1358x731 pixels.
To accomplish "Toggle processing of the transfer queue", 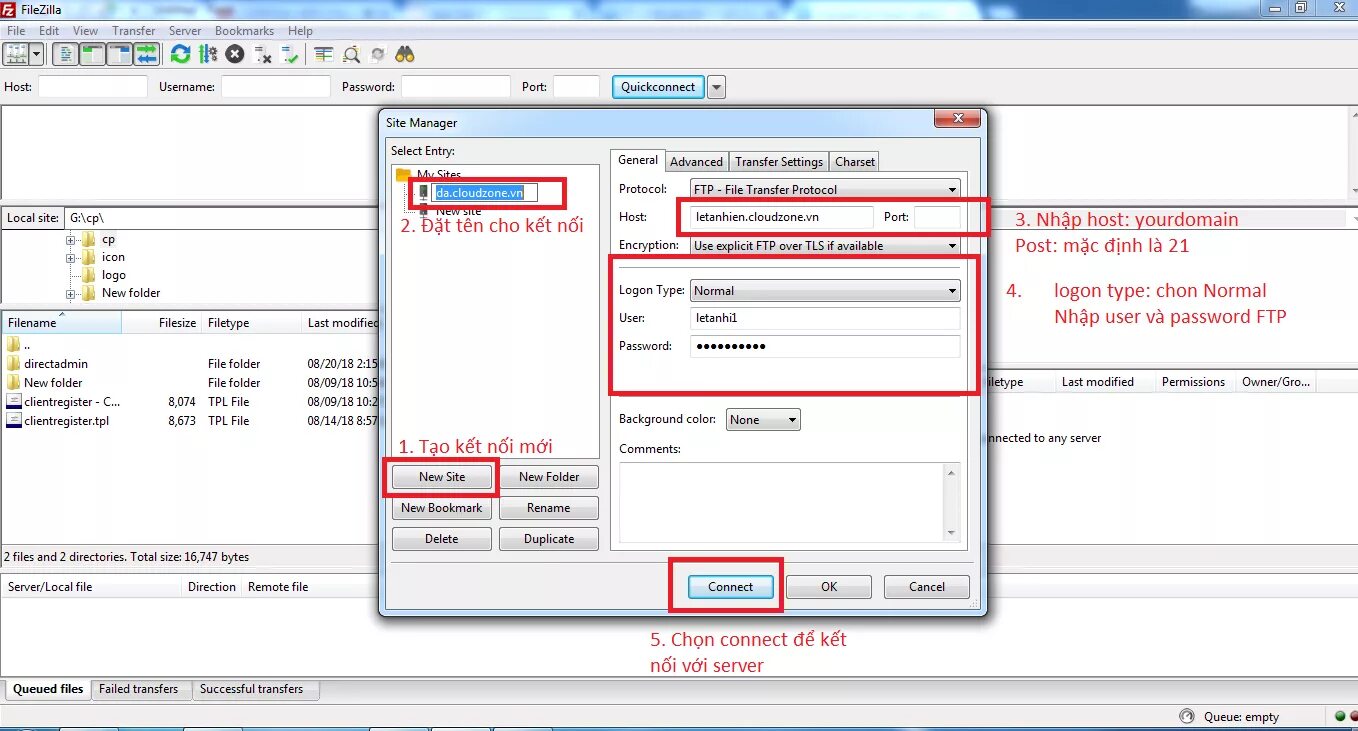I will click(208, 54).
